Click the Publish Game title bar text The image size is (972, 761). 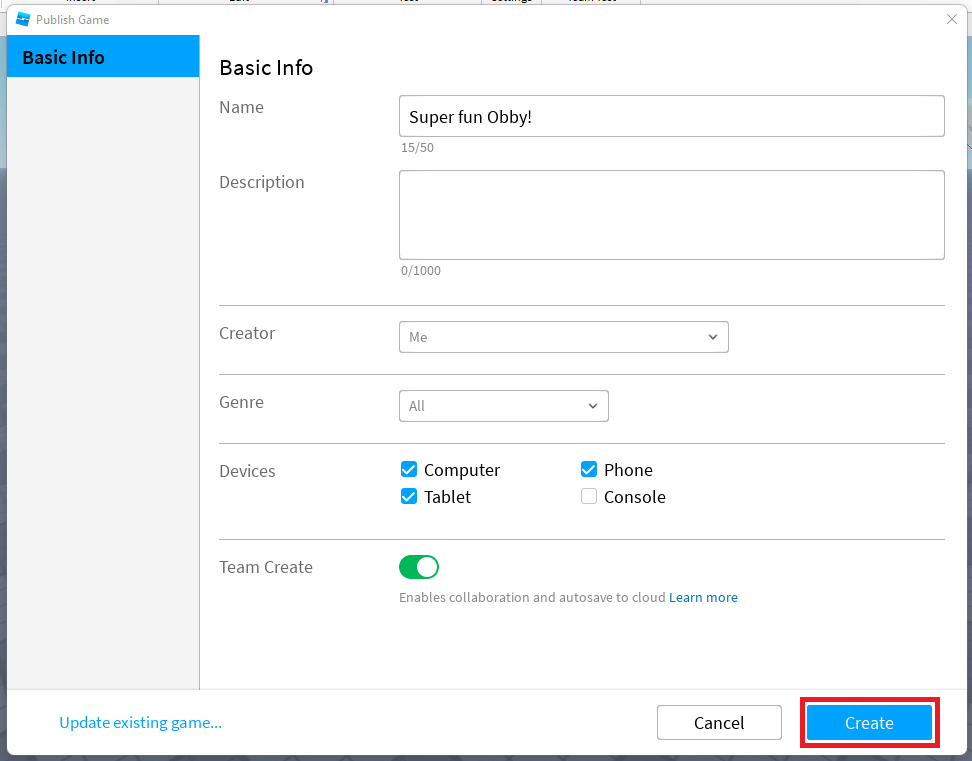click(73, 19)
